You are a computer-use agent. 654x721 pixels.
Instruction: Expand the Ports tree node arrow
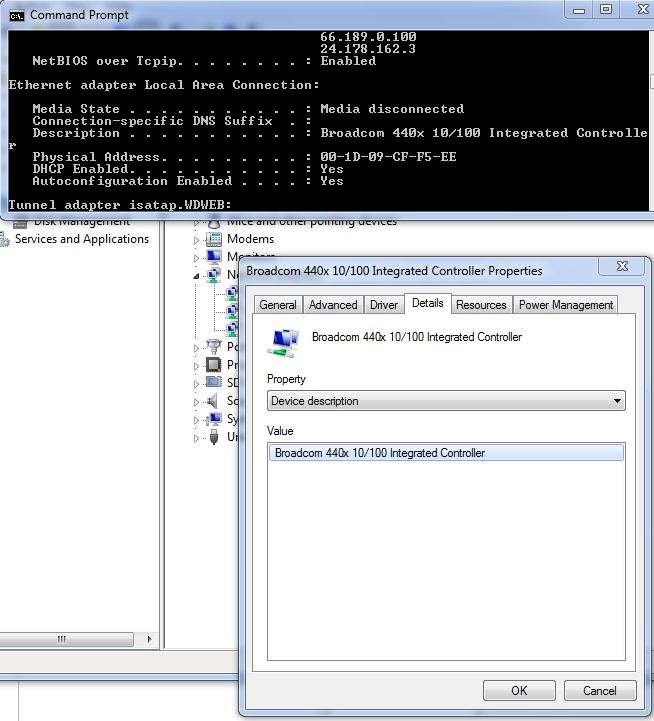(x=196, y=348)
